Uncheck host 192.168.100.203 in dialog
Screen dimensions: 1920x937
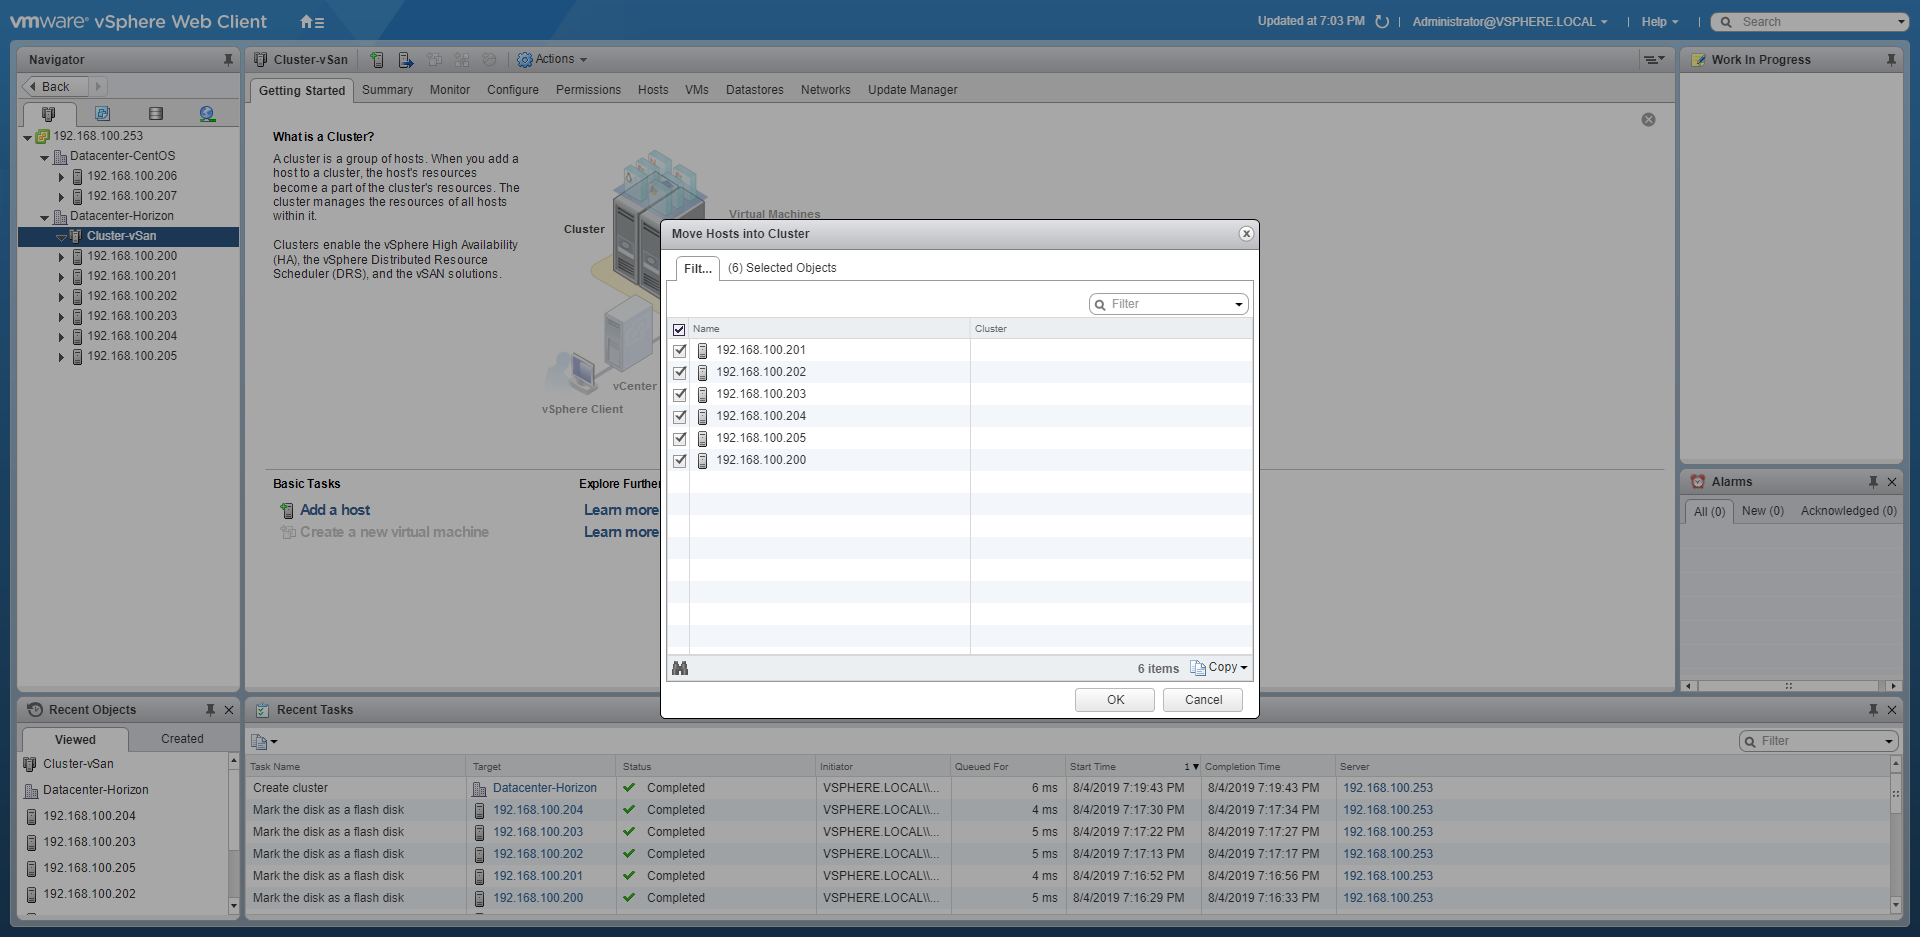coord(680,395)
